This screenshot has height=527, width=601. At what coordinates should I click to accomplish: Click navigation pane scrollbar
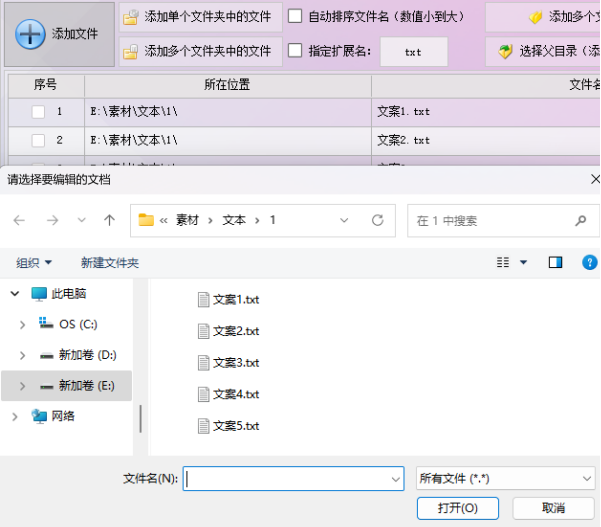[x=141, y=419]
